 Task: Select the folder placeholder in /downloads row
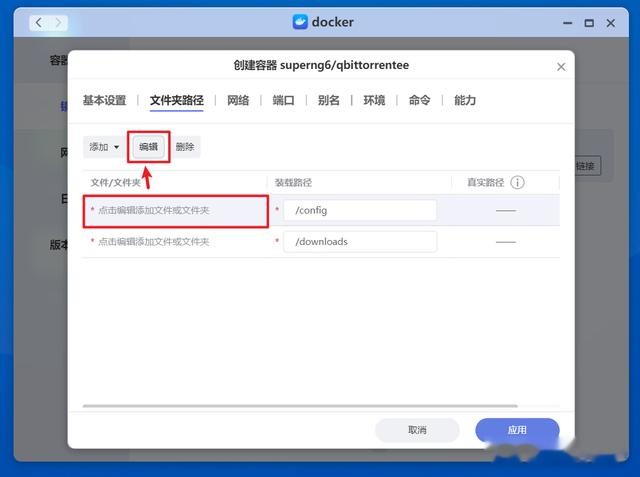tap(154, 242)
